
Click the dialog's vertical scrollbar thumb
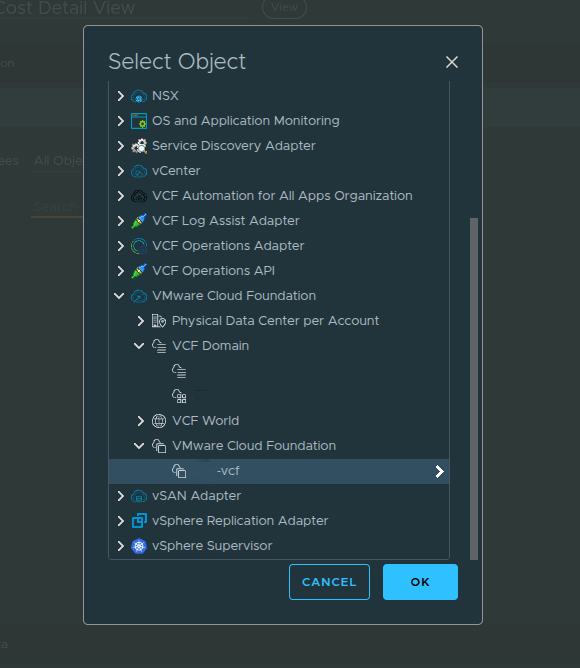pyautogui.click(x=473, y=389)
